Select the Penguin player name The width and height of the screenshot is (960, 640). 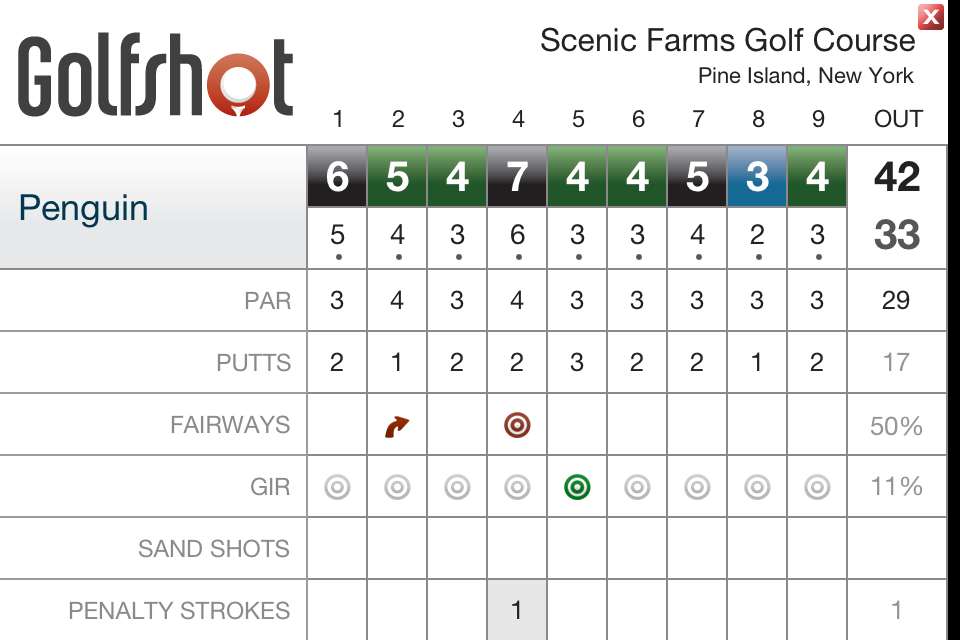[x=84, y=208]
